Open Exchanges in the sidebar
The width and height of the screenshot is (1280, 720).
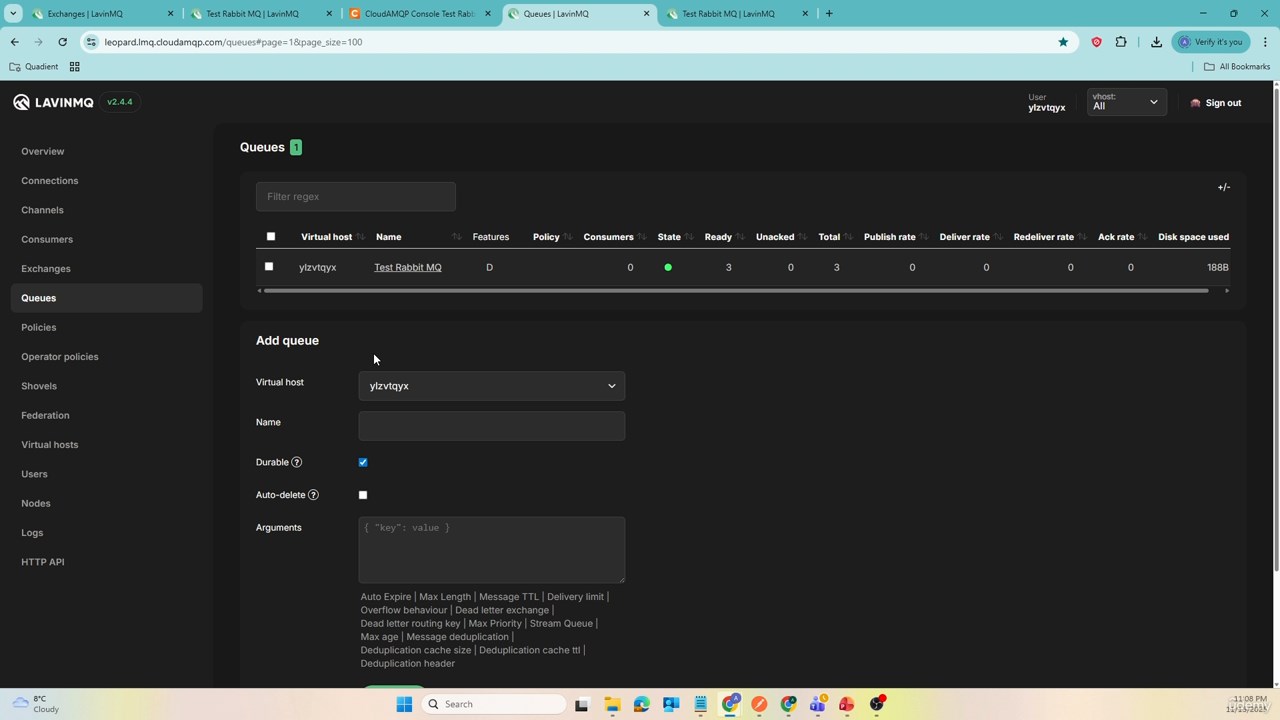(x=46, y=269)
